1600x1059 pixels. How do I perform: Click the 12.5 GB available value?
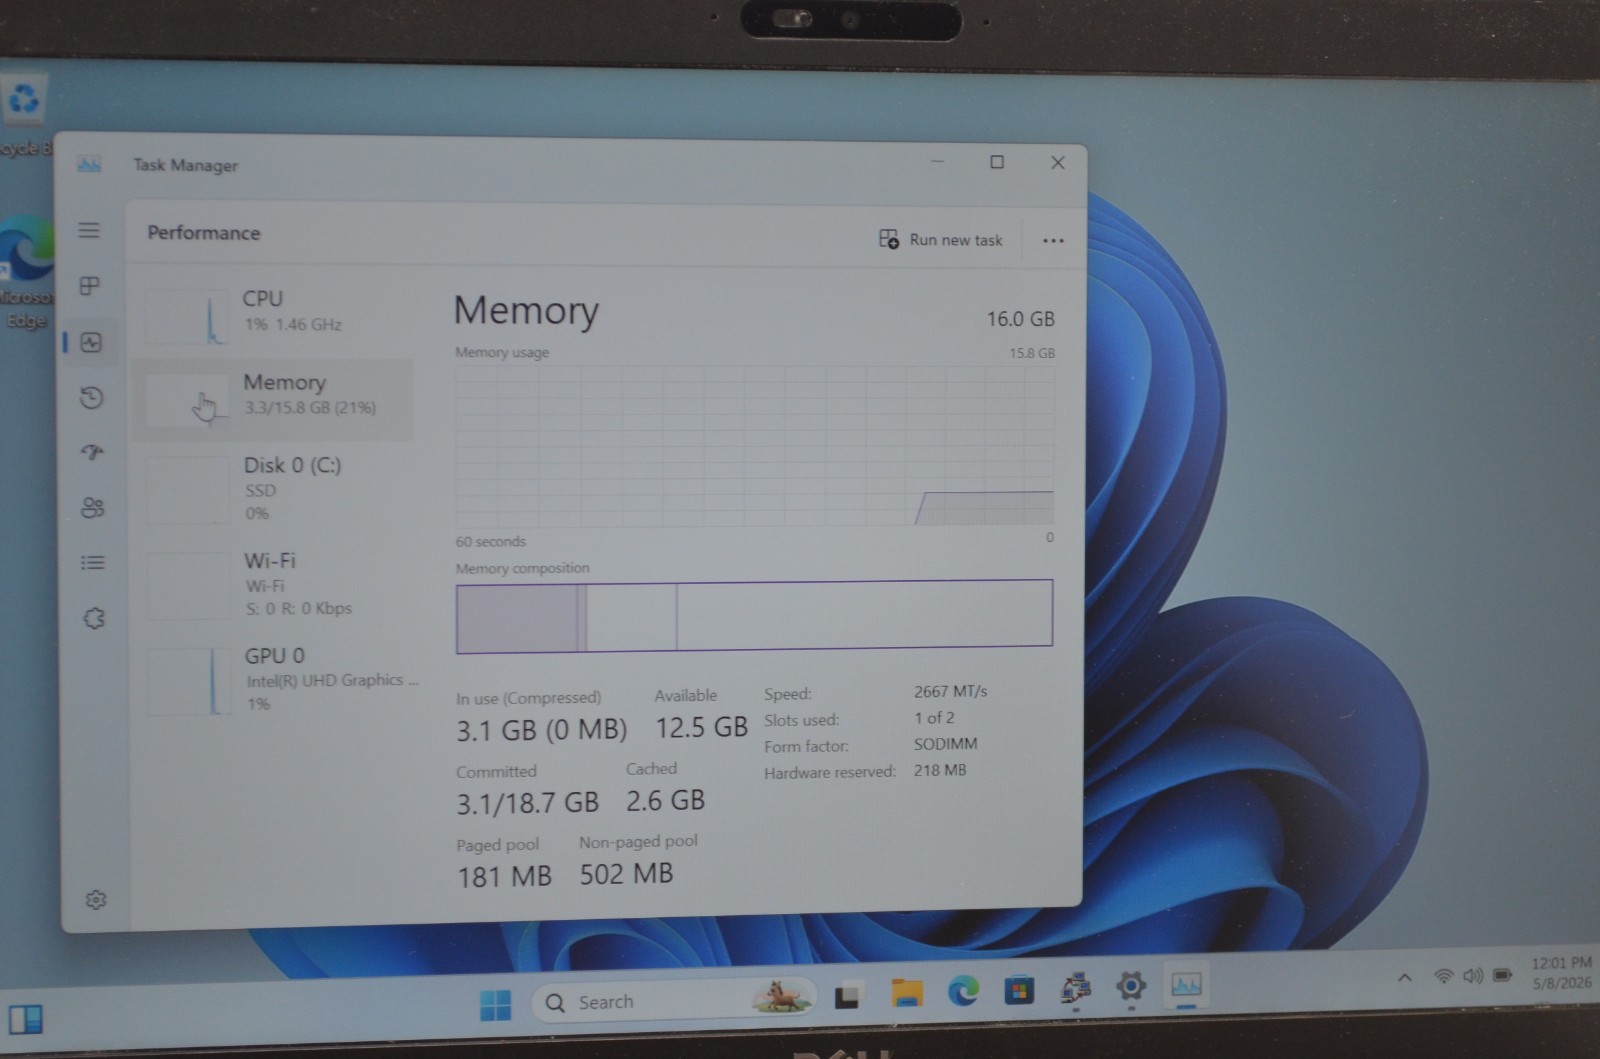click(701, 727)
